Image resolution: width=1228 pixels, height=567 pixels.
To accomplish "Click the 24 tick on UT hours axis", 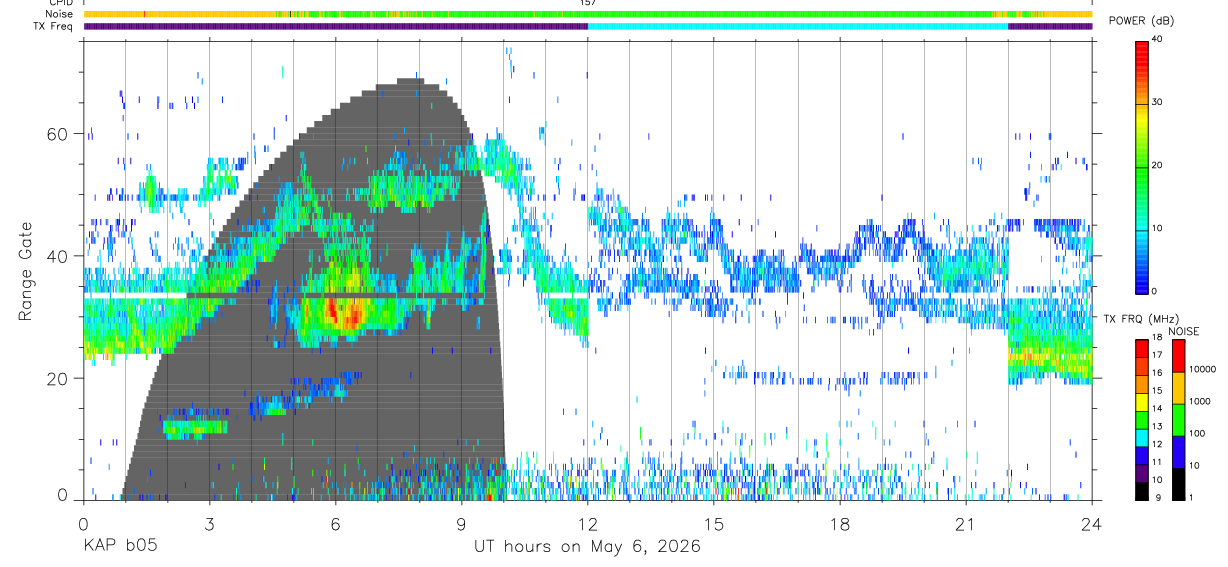I will click(x=1092, y=523).
